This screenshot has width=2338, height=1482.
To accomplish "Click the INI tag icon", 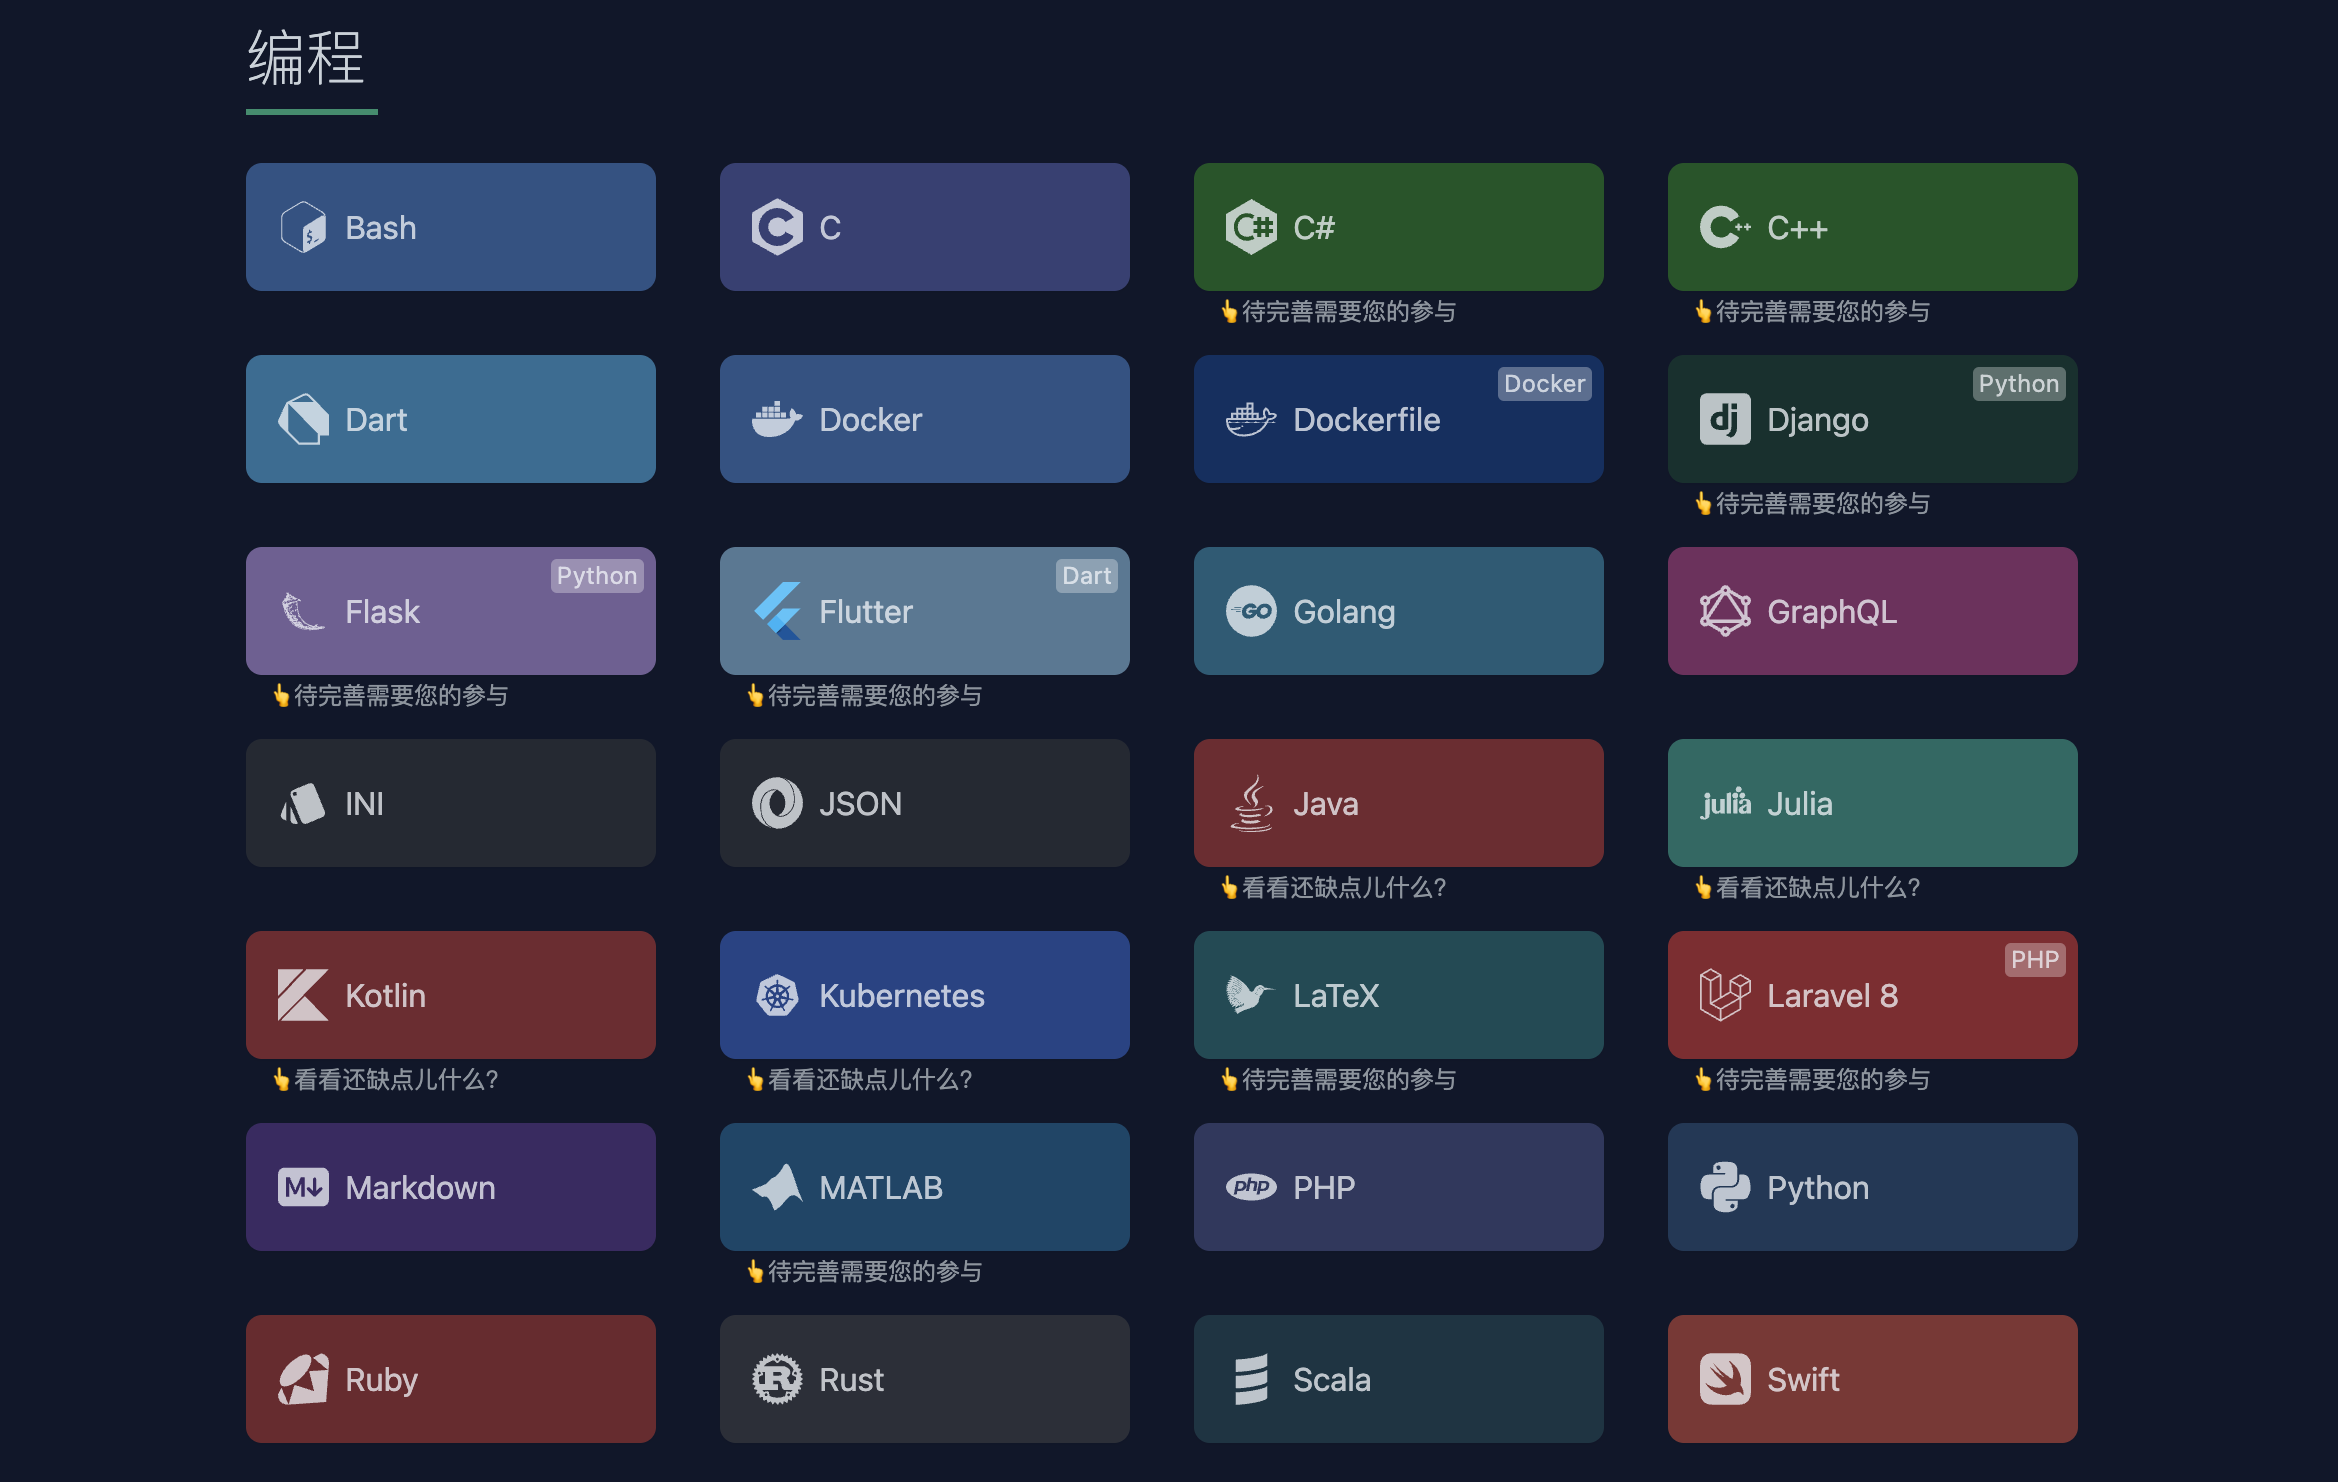I will pyautogui.click(x=303, y=803).
